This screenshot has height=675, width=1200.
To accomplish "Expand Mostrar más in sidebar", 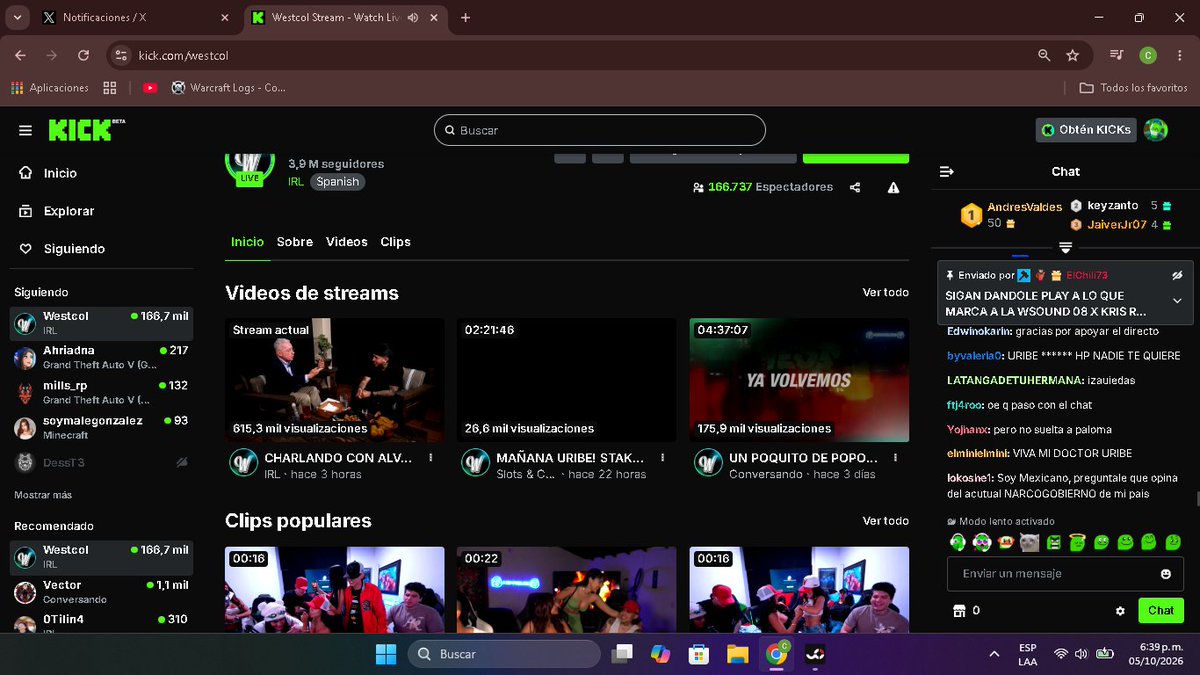I will tap(43, 495).
